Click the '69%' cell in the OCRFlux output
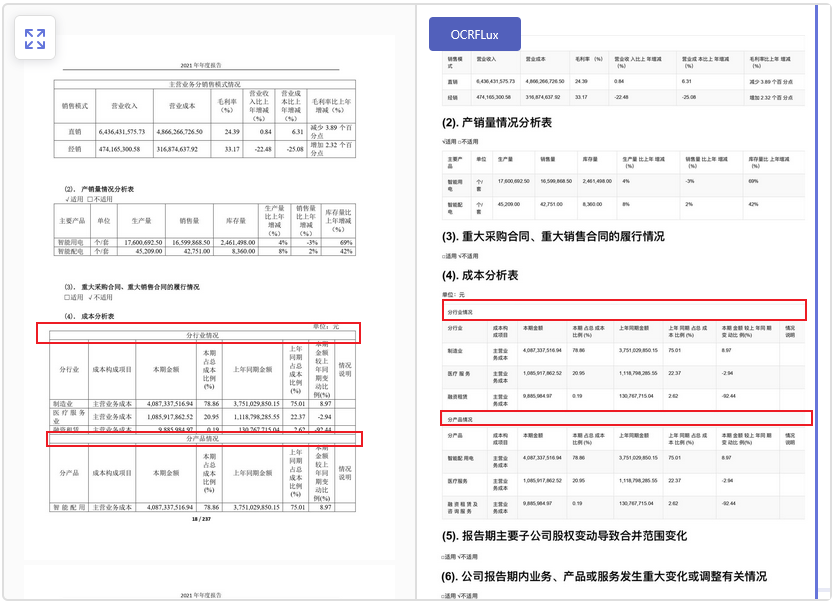This screenshot has width=834, height=606. [753, 181]
